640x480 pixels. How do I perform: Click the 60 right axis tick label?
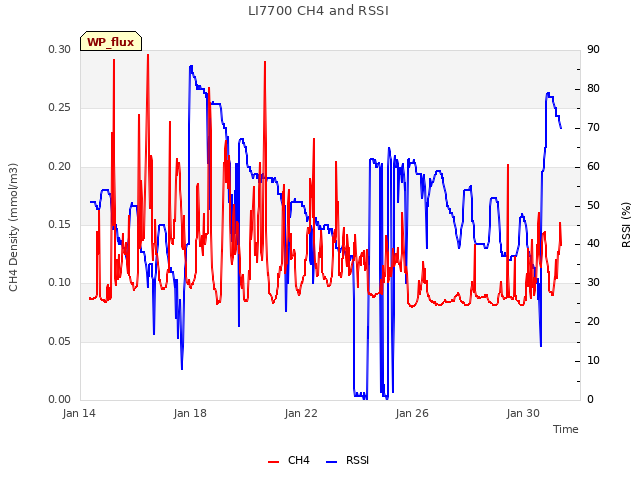(593, 166)
